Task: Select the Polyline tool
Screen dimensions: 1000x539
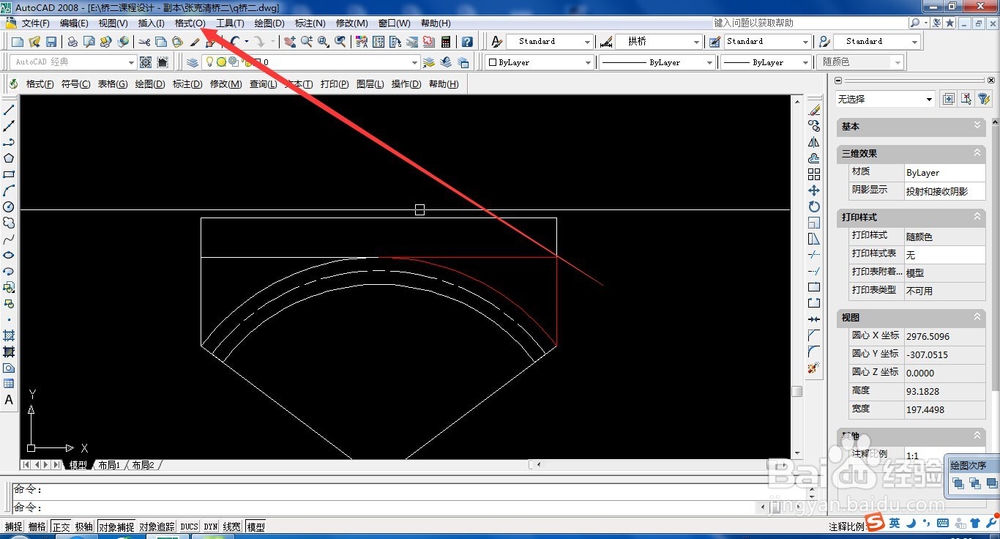Action: 9,142
